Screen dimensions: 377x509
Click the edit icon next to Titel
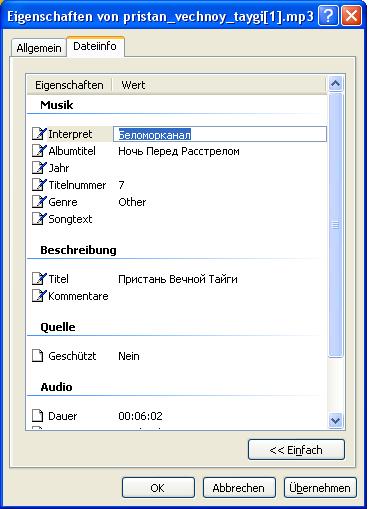(x=39, y=279)
